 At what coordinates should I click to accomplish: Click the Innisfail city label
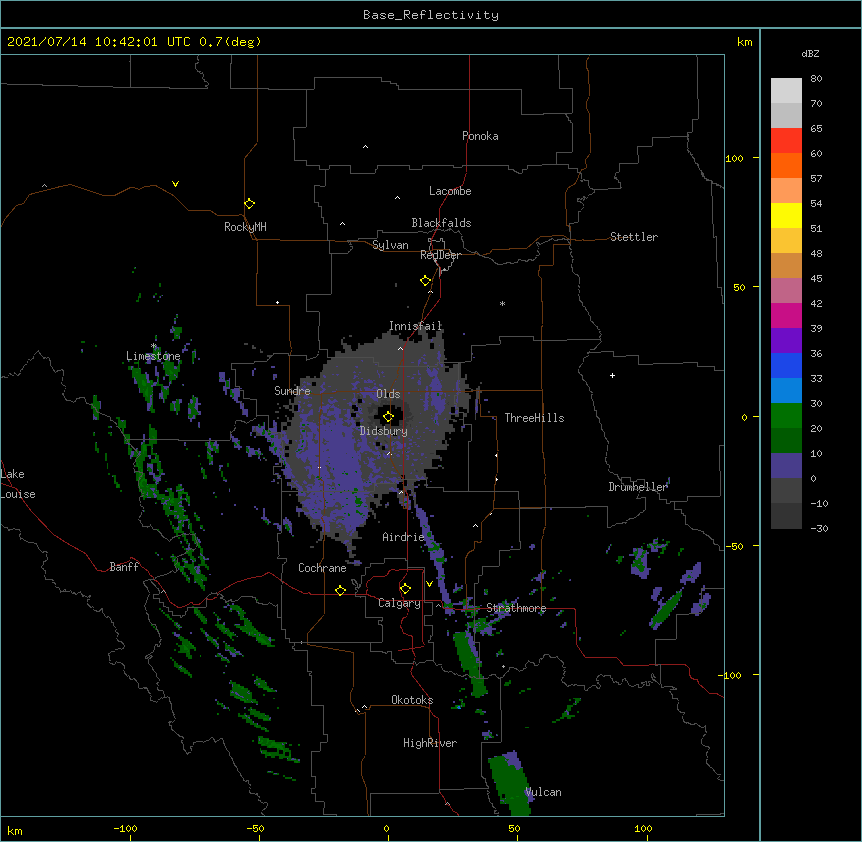416,326
